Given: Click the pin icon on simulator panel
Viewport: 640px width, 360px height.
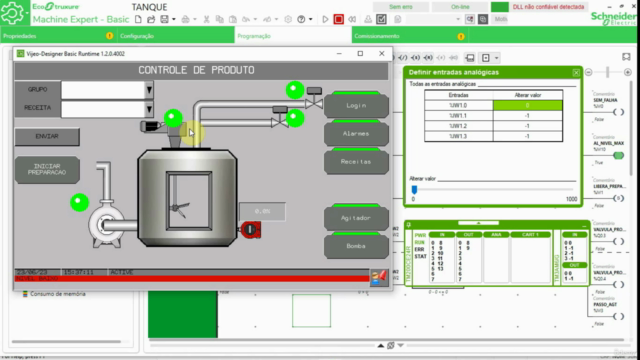Looking at the screenshot, I should 409,225.
